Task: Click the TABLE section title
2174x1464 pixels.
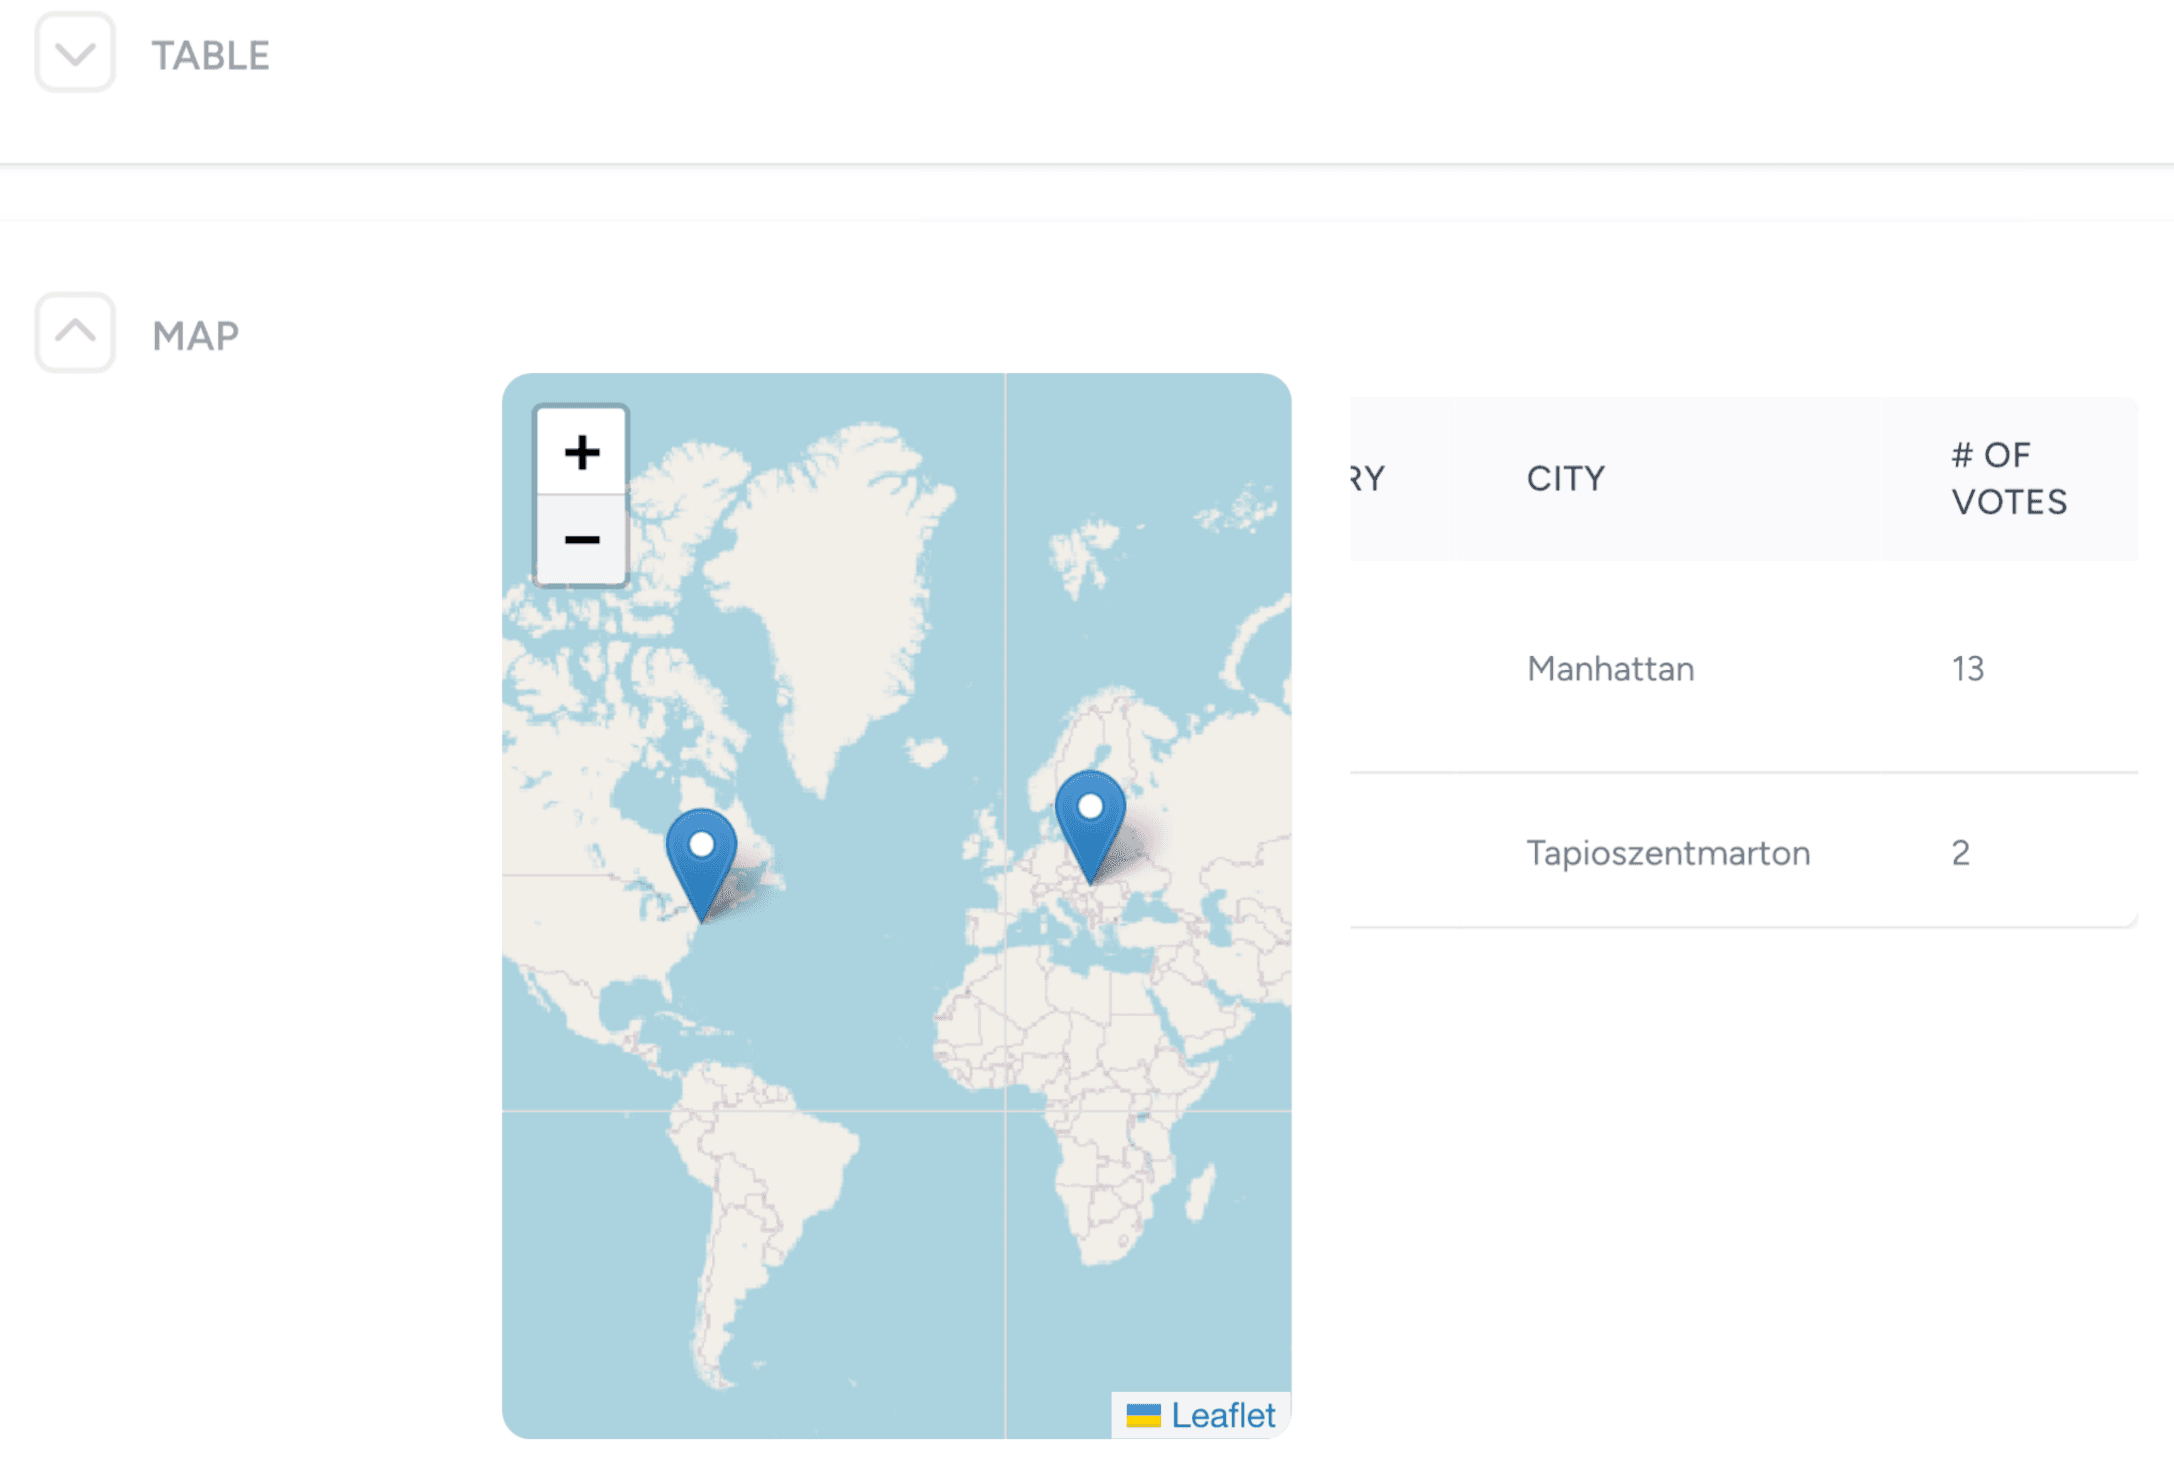Action: tap(210, 55)
